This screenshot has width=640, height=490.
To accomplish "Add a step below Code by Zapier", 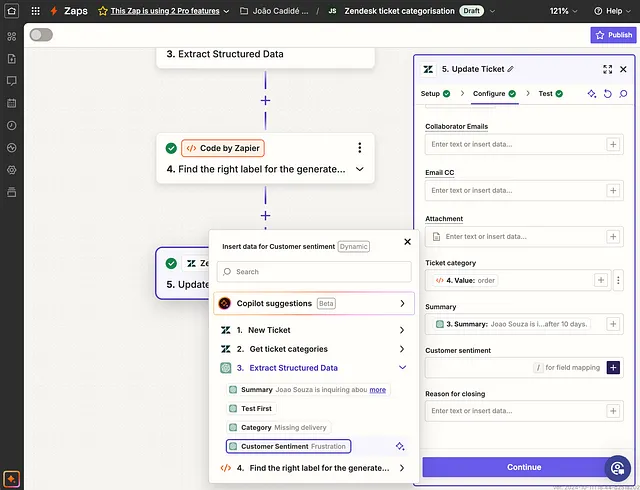I will (x=265, y=216).
